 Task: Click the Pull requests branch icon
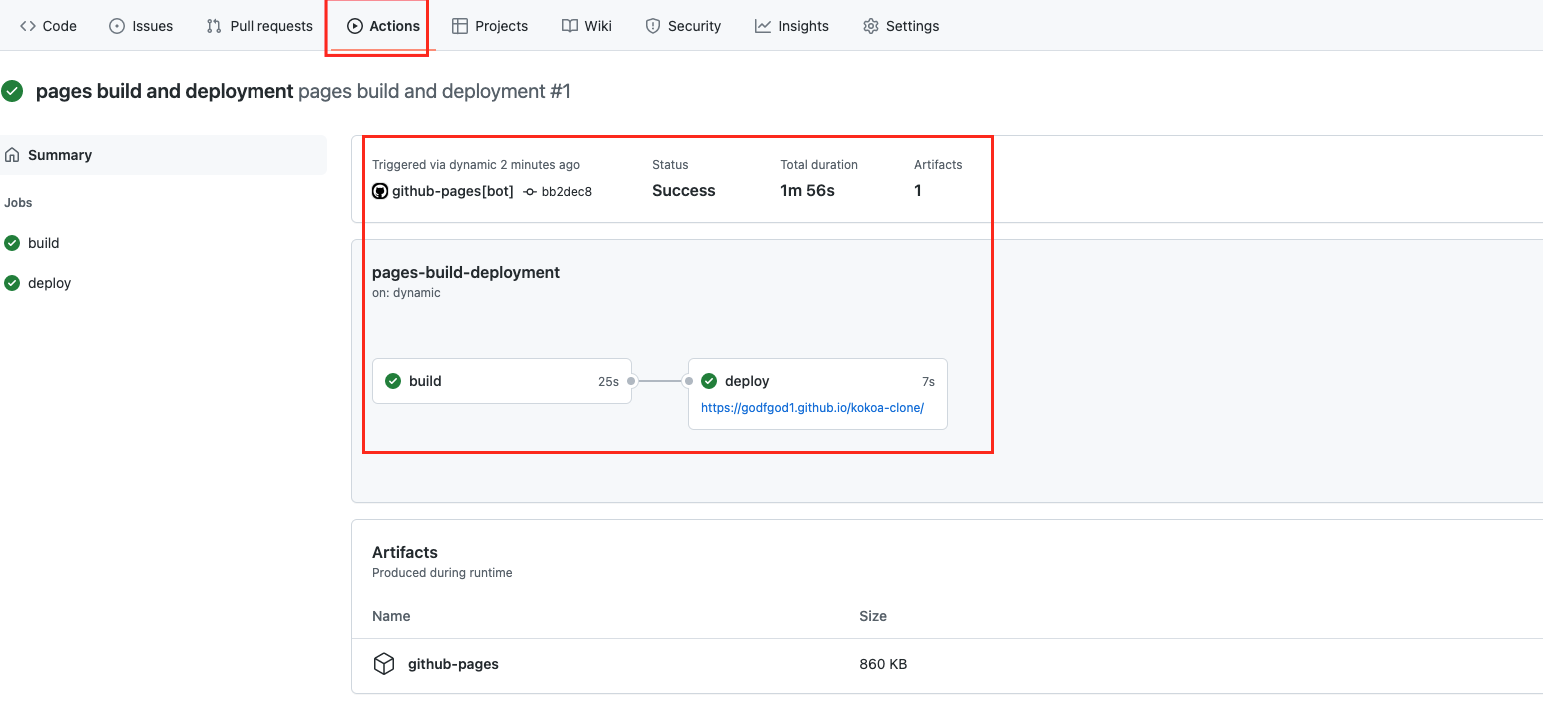point(214,26)
